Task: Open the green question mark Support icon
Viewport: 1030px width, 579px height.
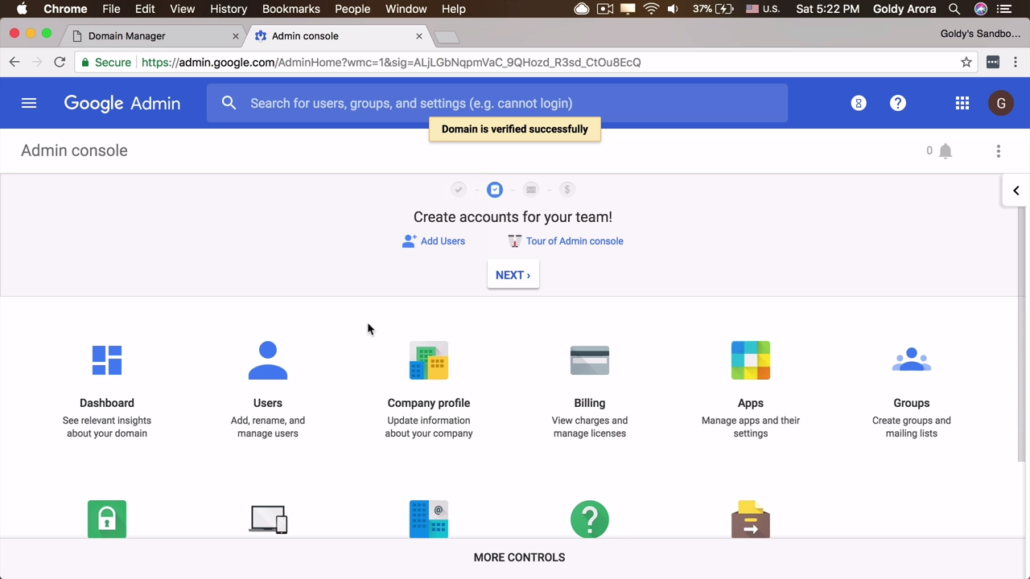Action: point(589,519)
